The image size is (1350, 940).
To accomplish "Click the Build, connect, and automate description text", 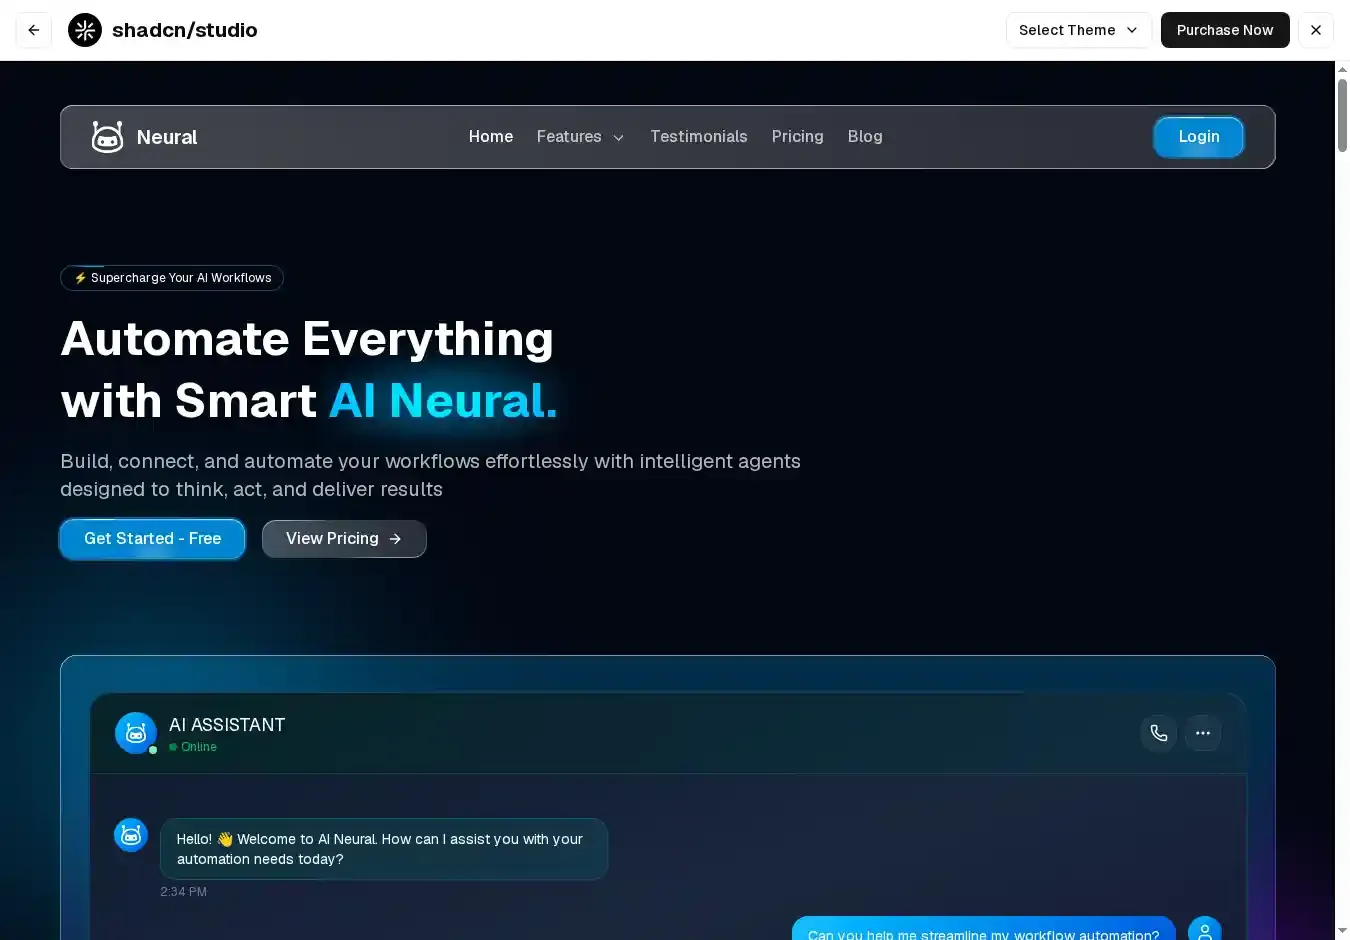I will [430, 475].
